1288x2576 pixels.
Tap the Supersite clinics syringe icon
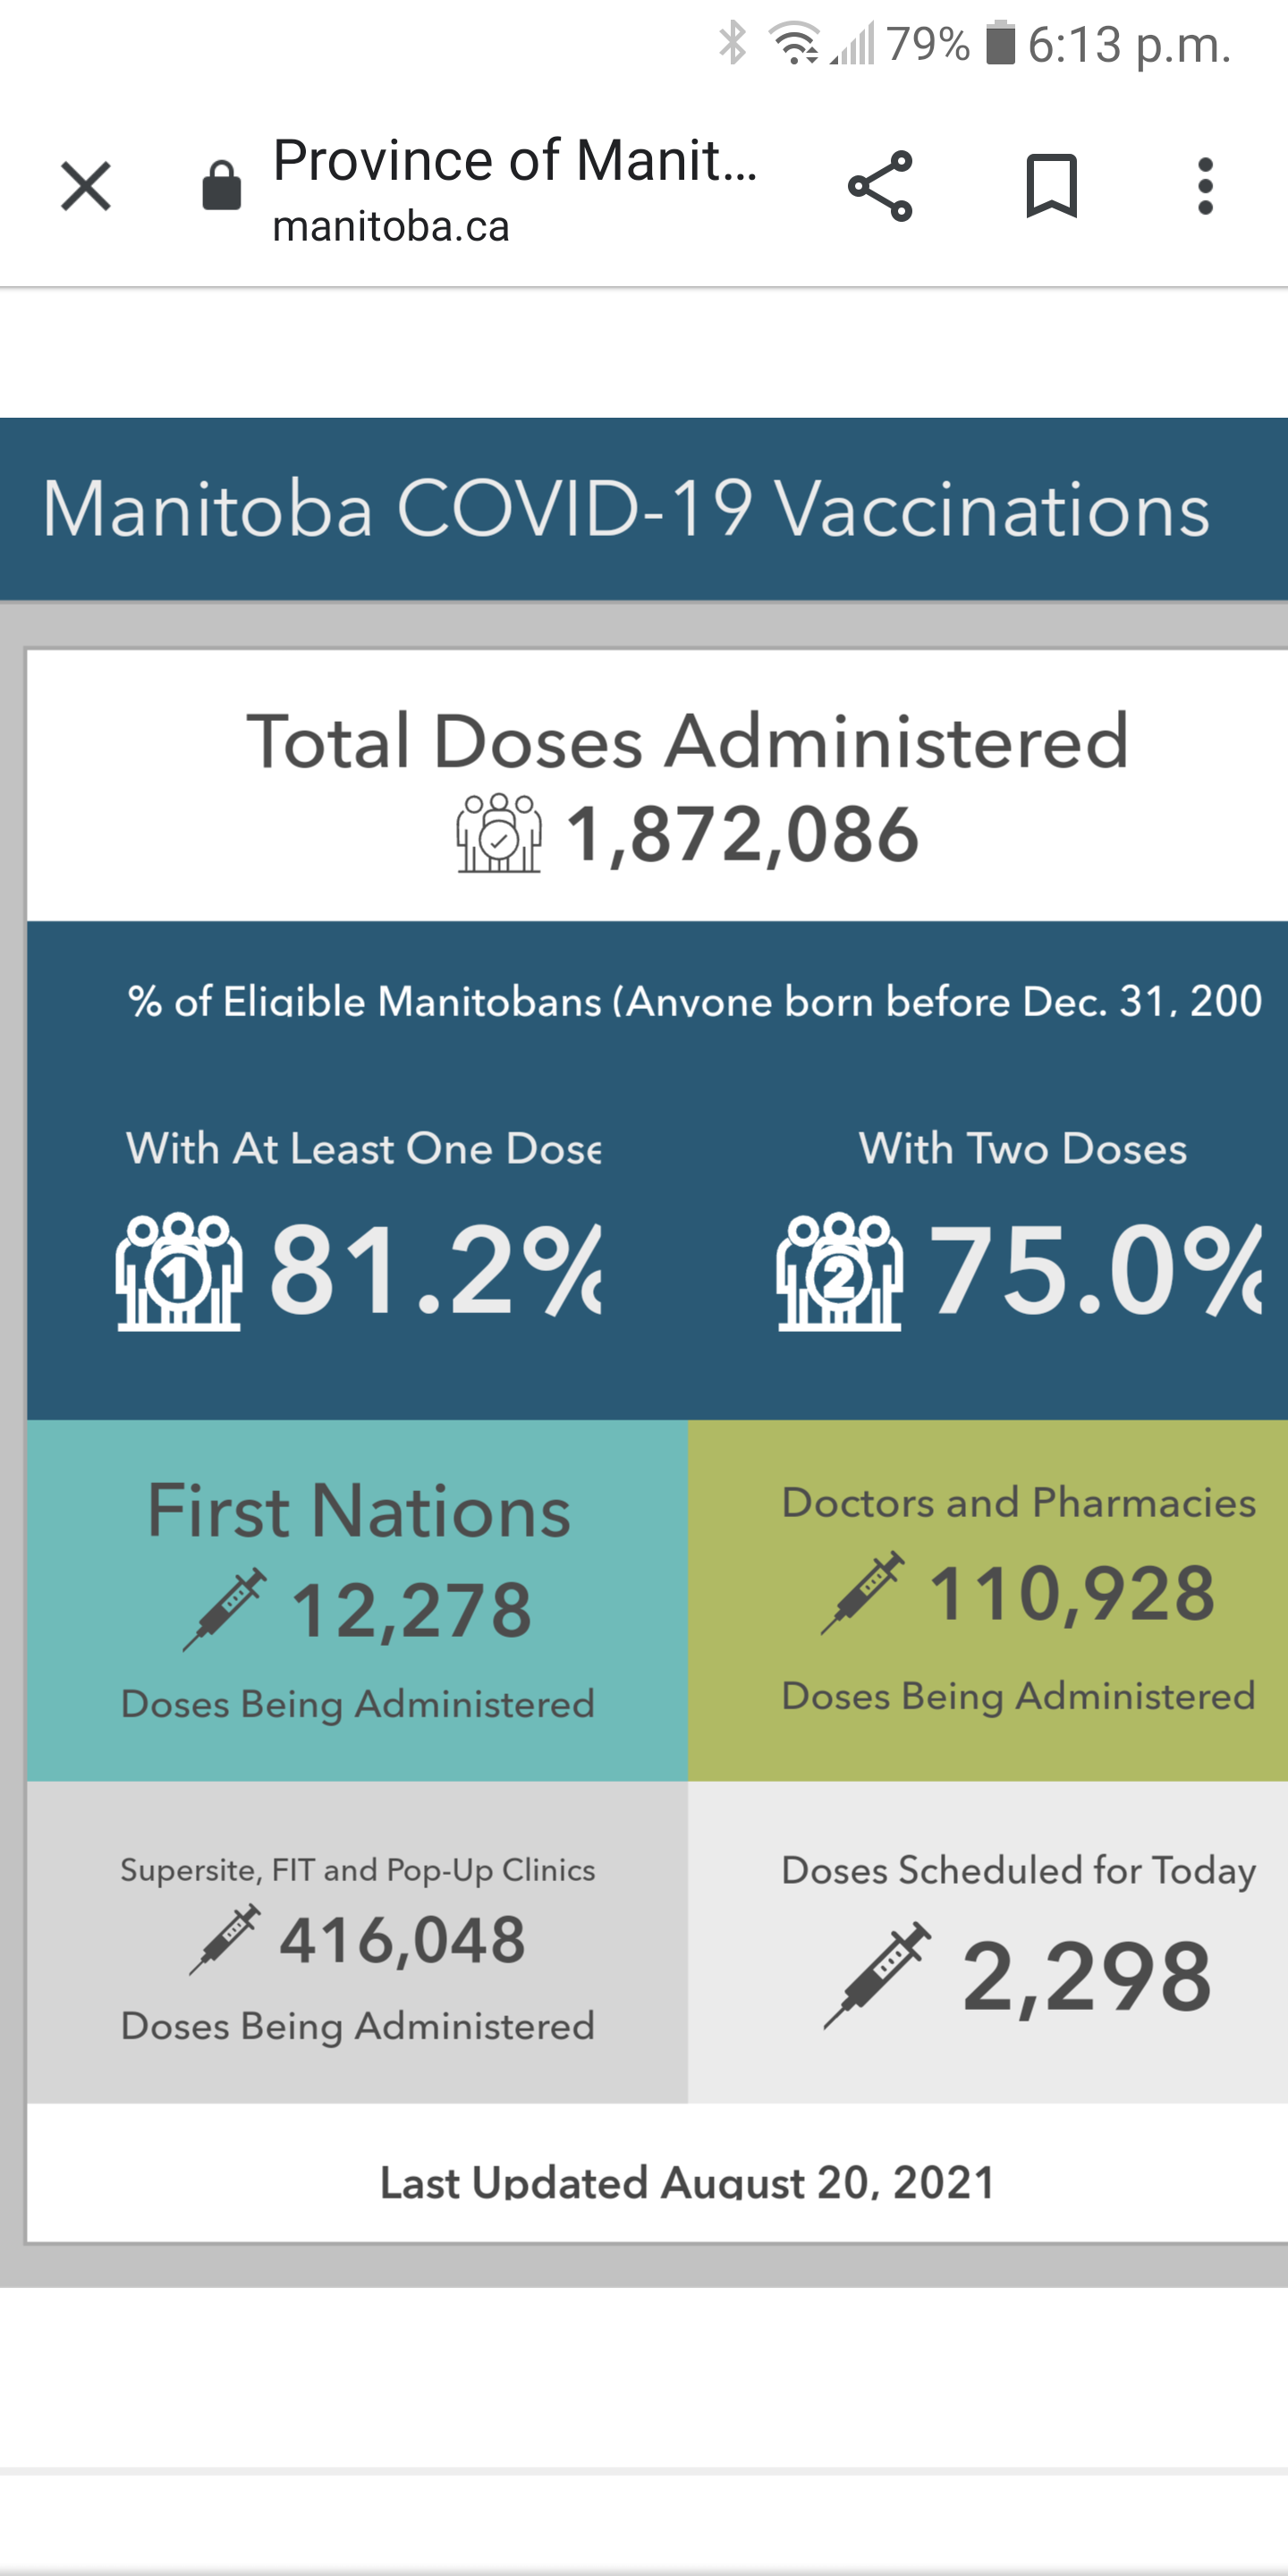point(225,1939)
